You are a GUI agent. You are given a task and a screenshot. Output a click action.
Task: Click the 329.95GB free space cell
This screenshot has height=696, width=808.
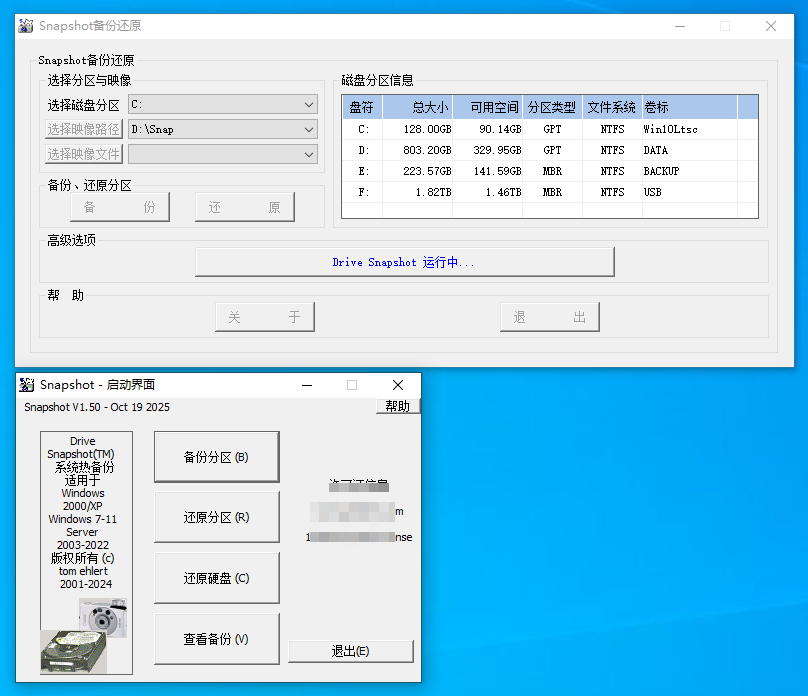(497, 150)
